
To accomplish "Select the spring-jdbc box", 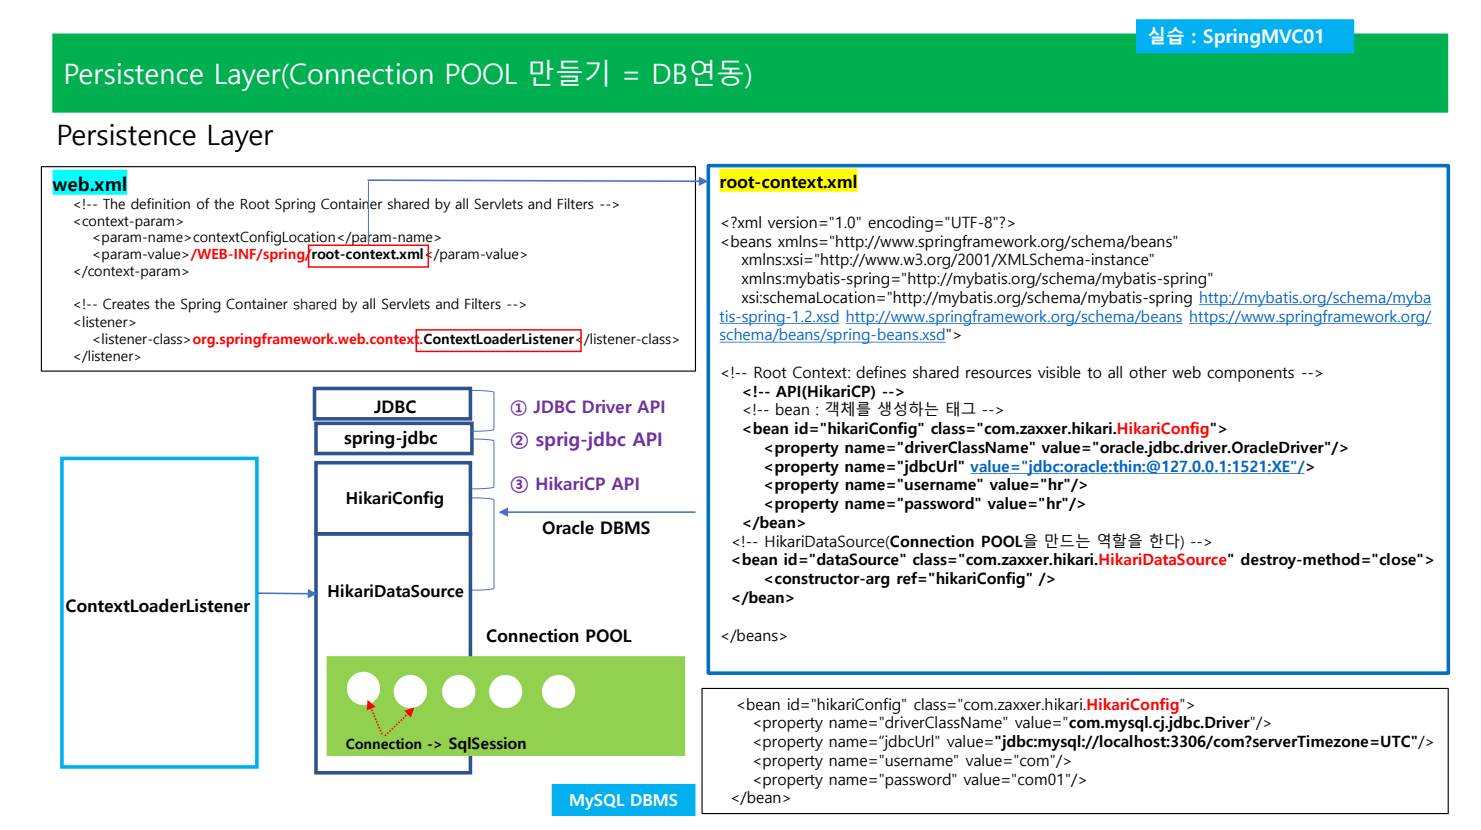I will coord(393,438).
